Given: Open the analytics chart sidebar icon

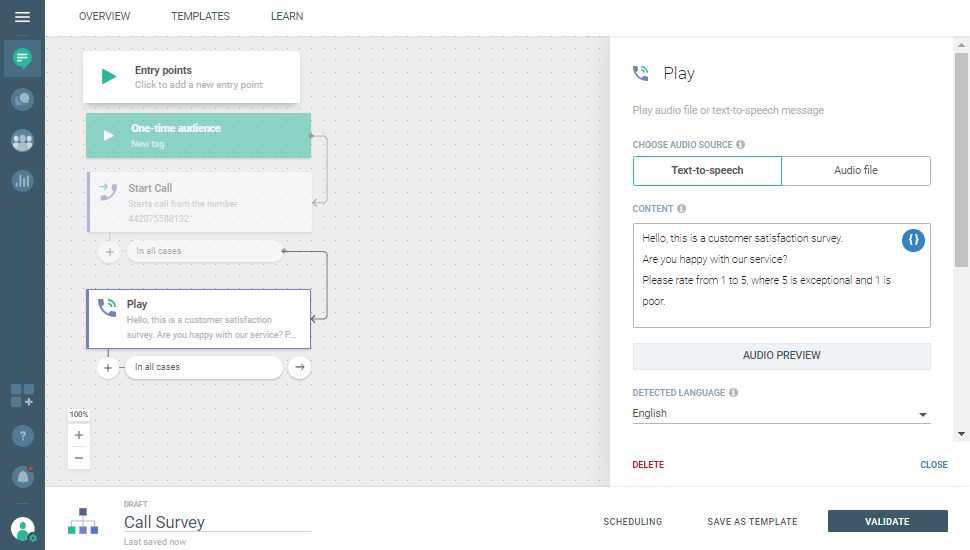Looking at the screenshot, I should click(x=22, y=181).
